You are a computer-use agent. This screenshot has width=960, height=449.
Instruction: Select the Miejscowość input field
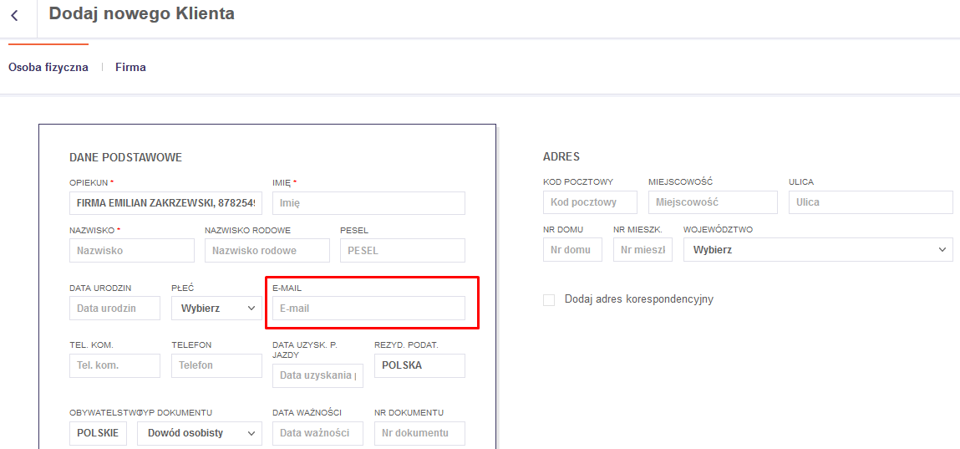click(712, 202)
